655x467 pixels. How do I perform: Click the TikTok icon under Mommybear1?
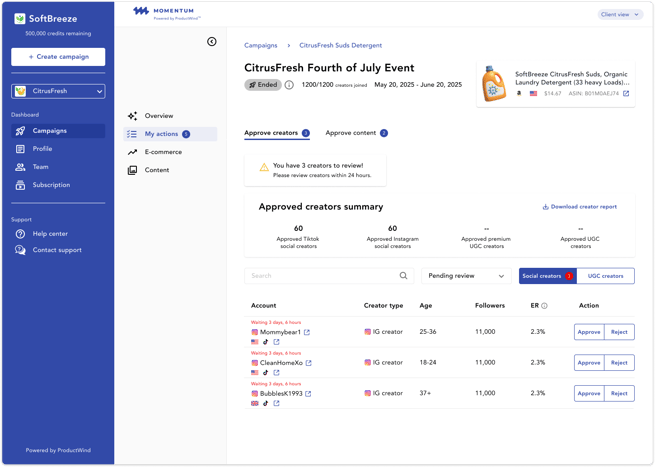click(x=265, y=342)
